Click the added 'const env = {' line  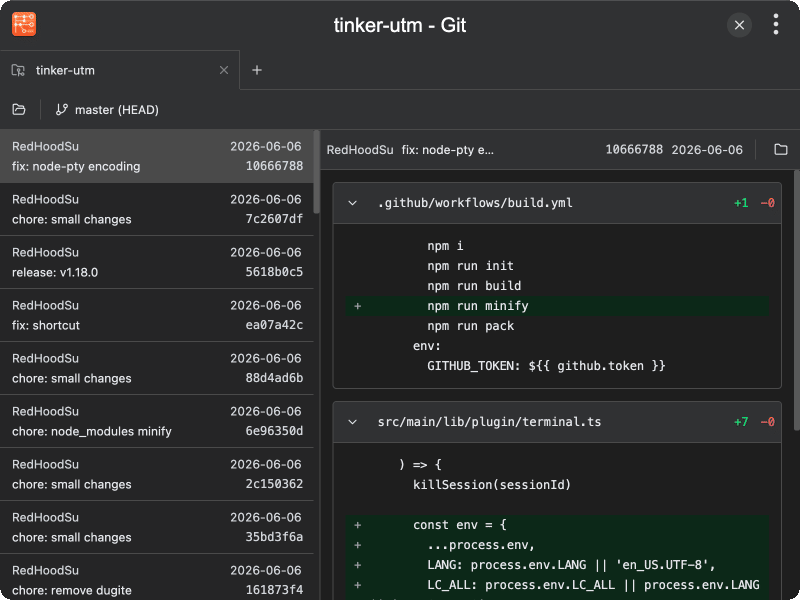(557, 525)
